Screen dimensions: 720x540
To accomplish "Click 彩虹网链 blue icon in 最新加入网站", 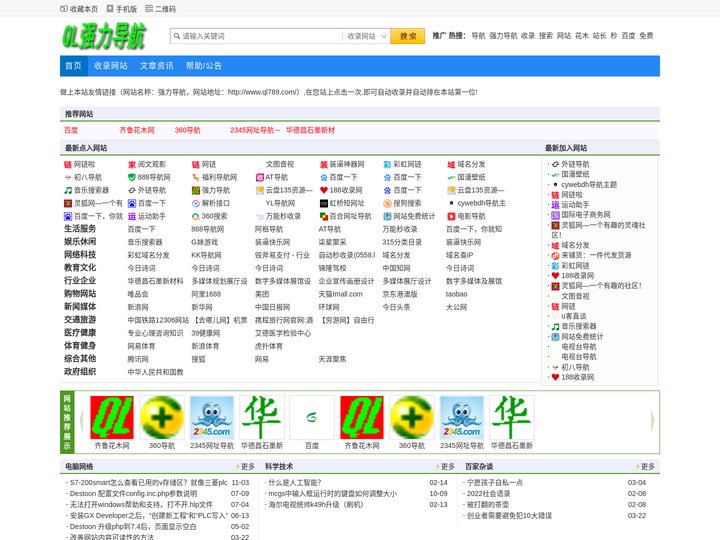I will tap(555, 266).
